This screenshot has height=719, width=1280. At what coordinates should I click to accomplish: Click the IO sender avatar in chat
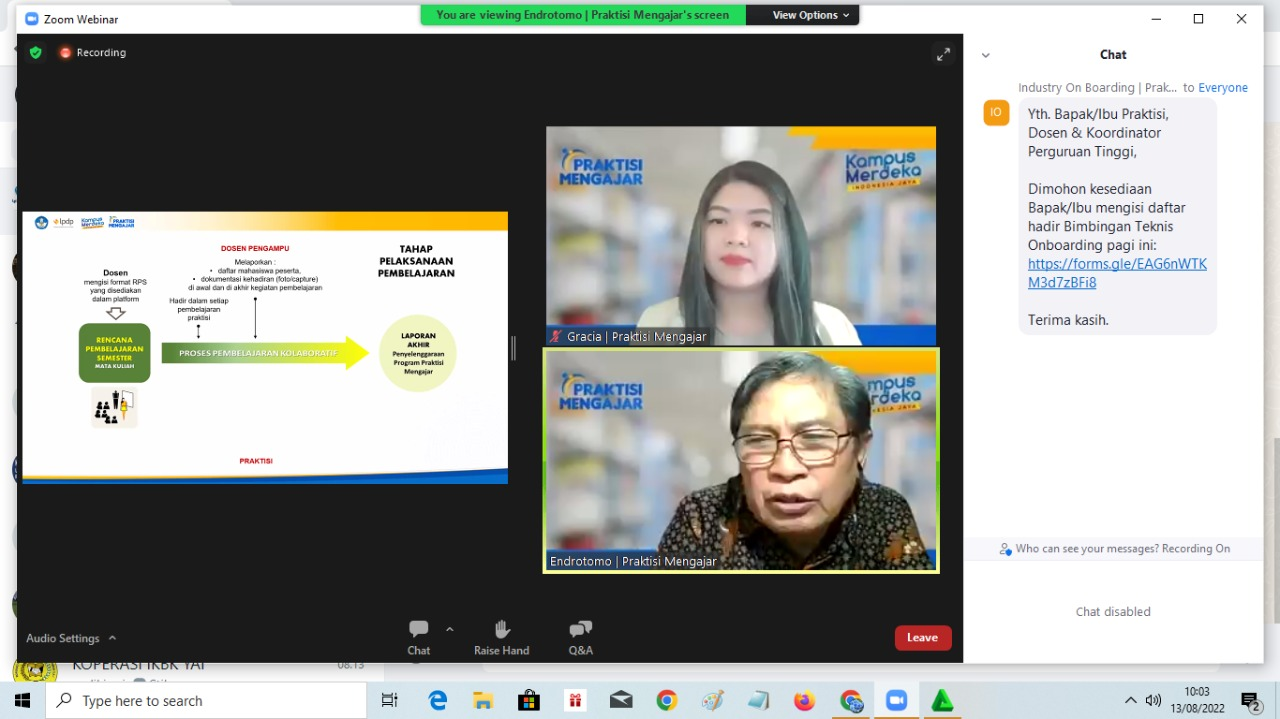996,112
